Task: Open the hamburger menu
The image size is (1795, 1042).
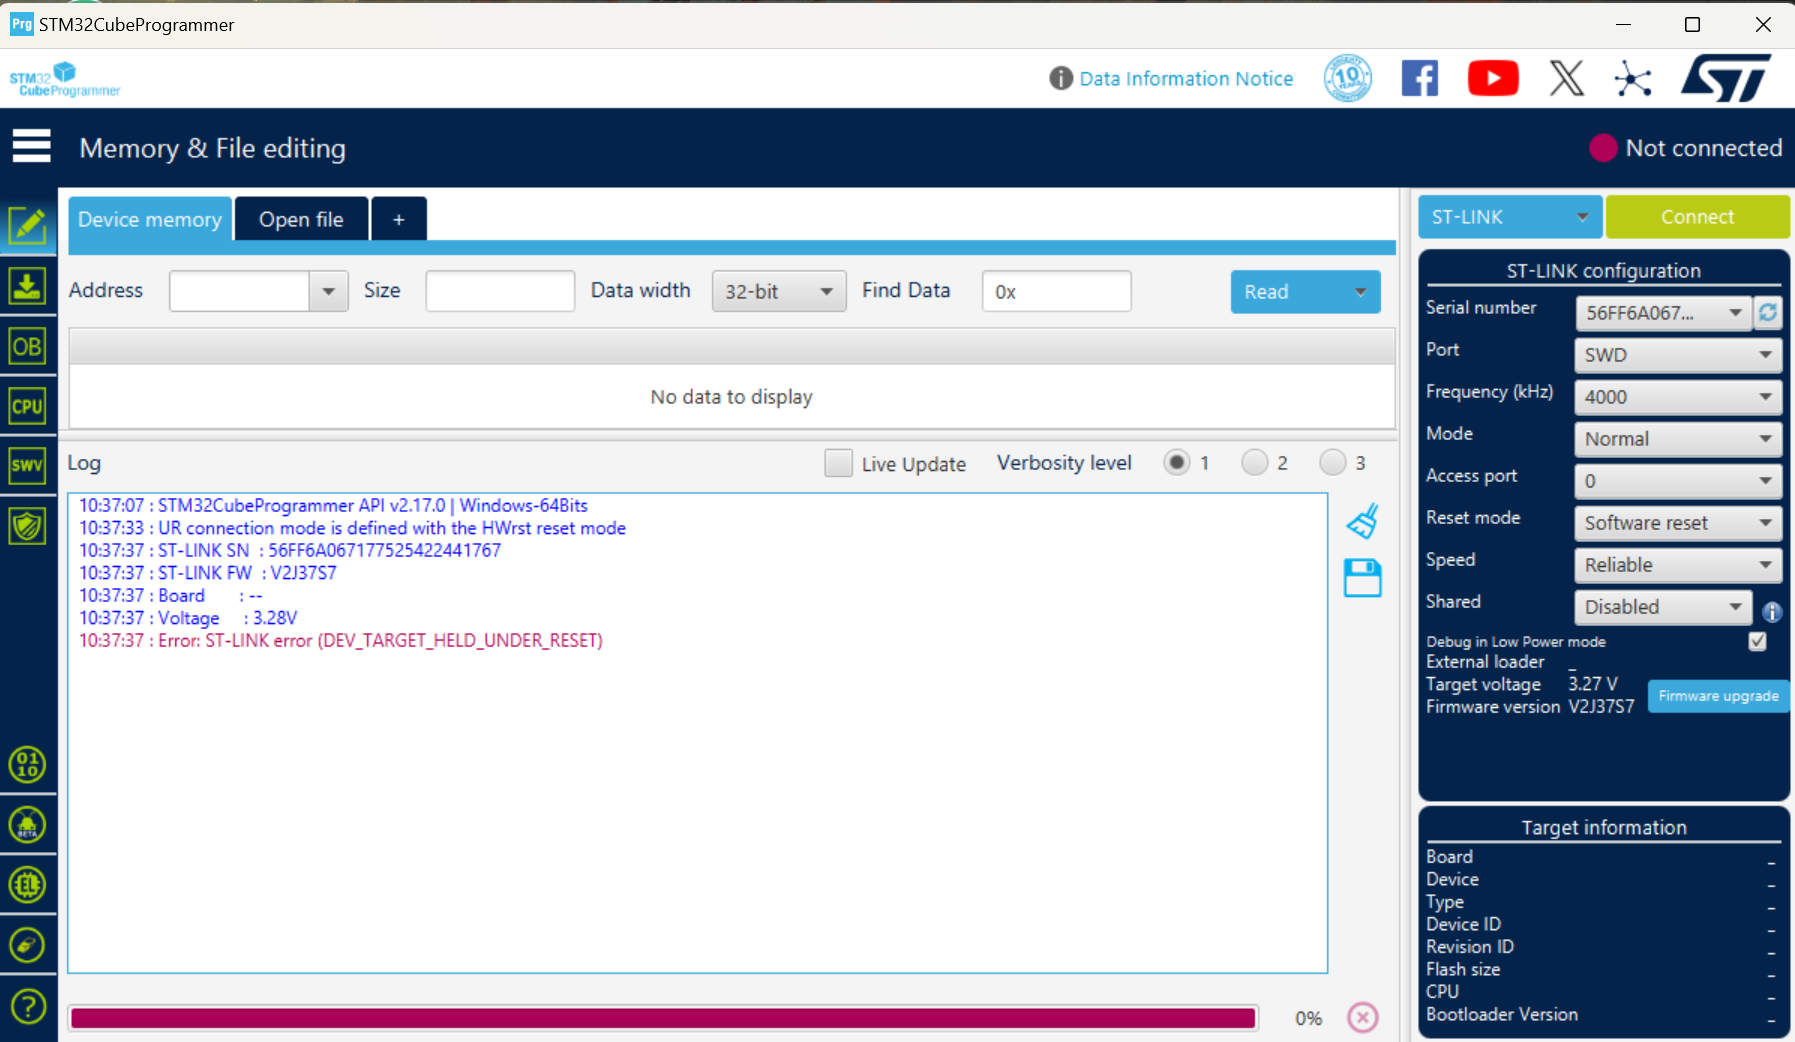Action: pyautogui.click(x=31, y=146)
